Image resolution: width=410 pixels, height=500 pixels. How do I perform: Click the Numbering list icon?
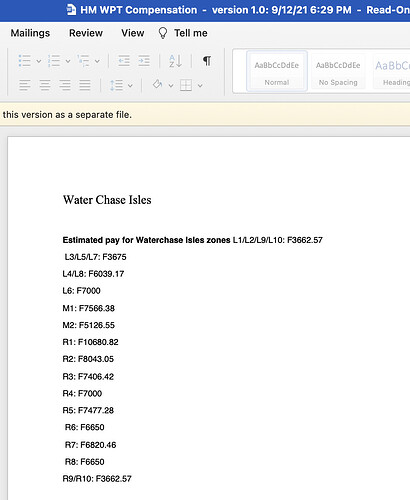pos(54,61)
